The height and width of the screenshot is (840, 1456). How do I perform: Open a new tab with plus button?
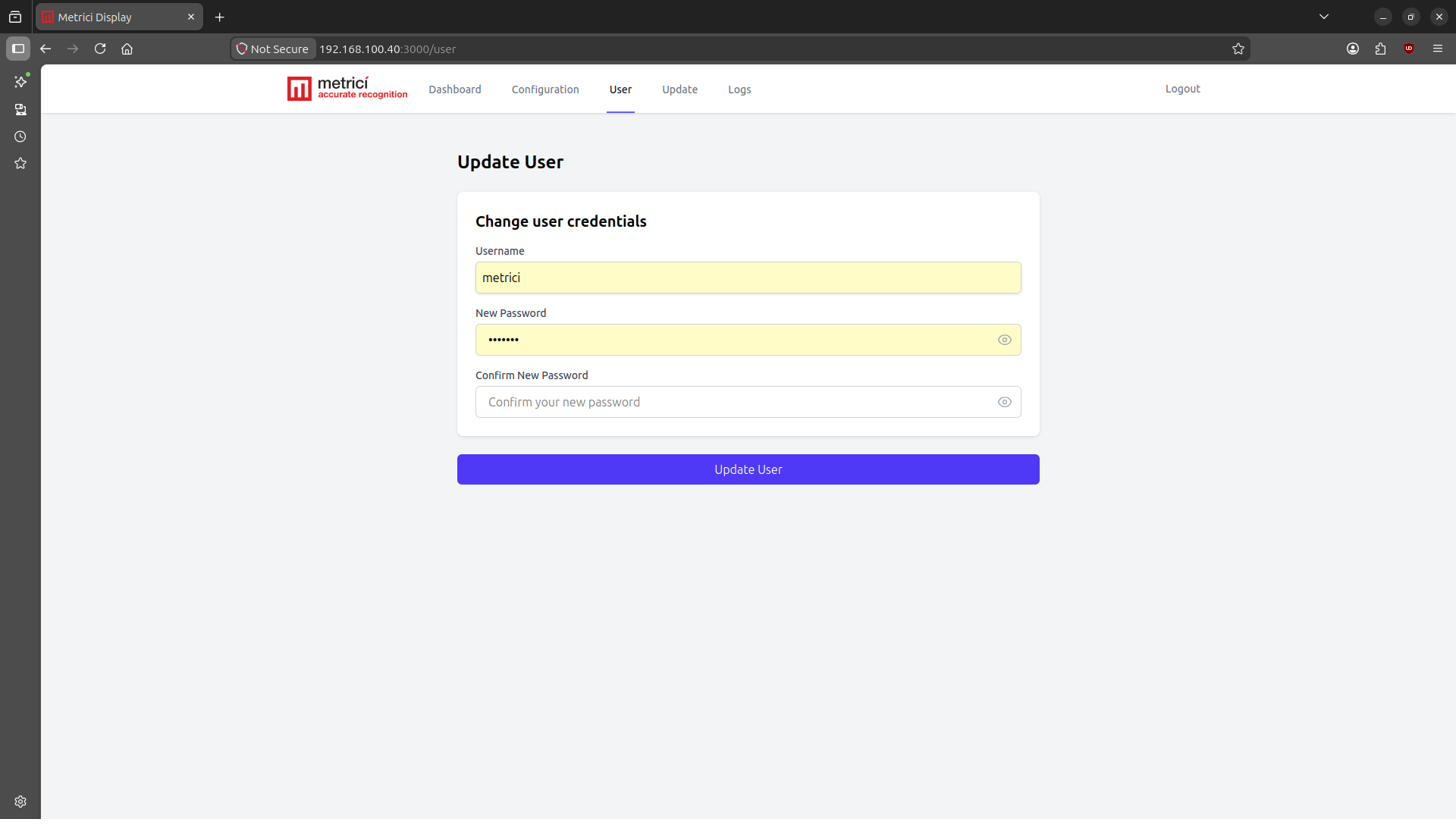point(219,17)
